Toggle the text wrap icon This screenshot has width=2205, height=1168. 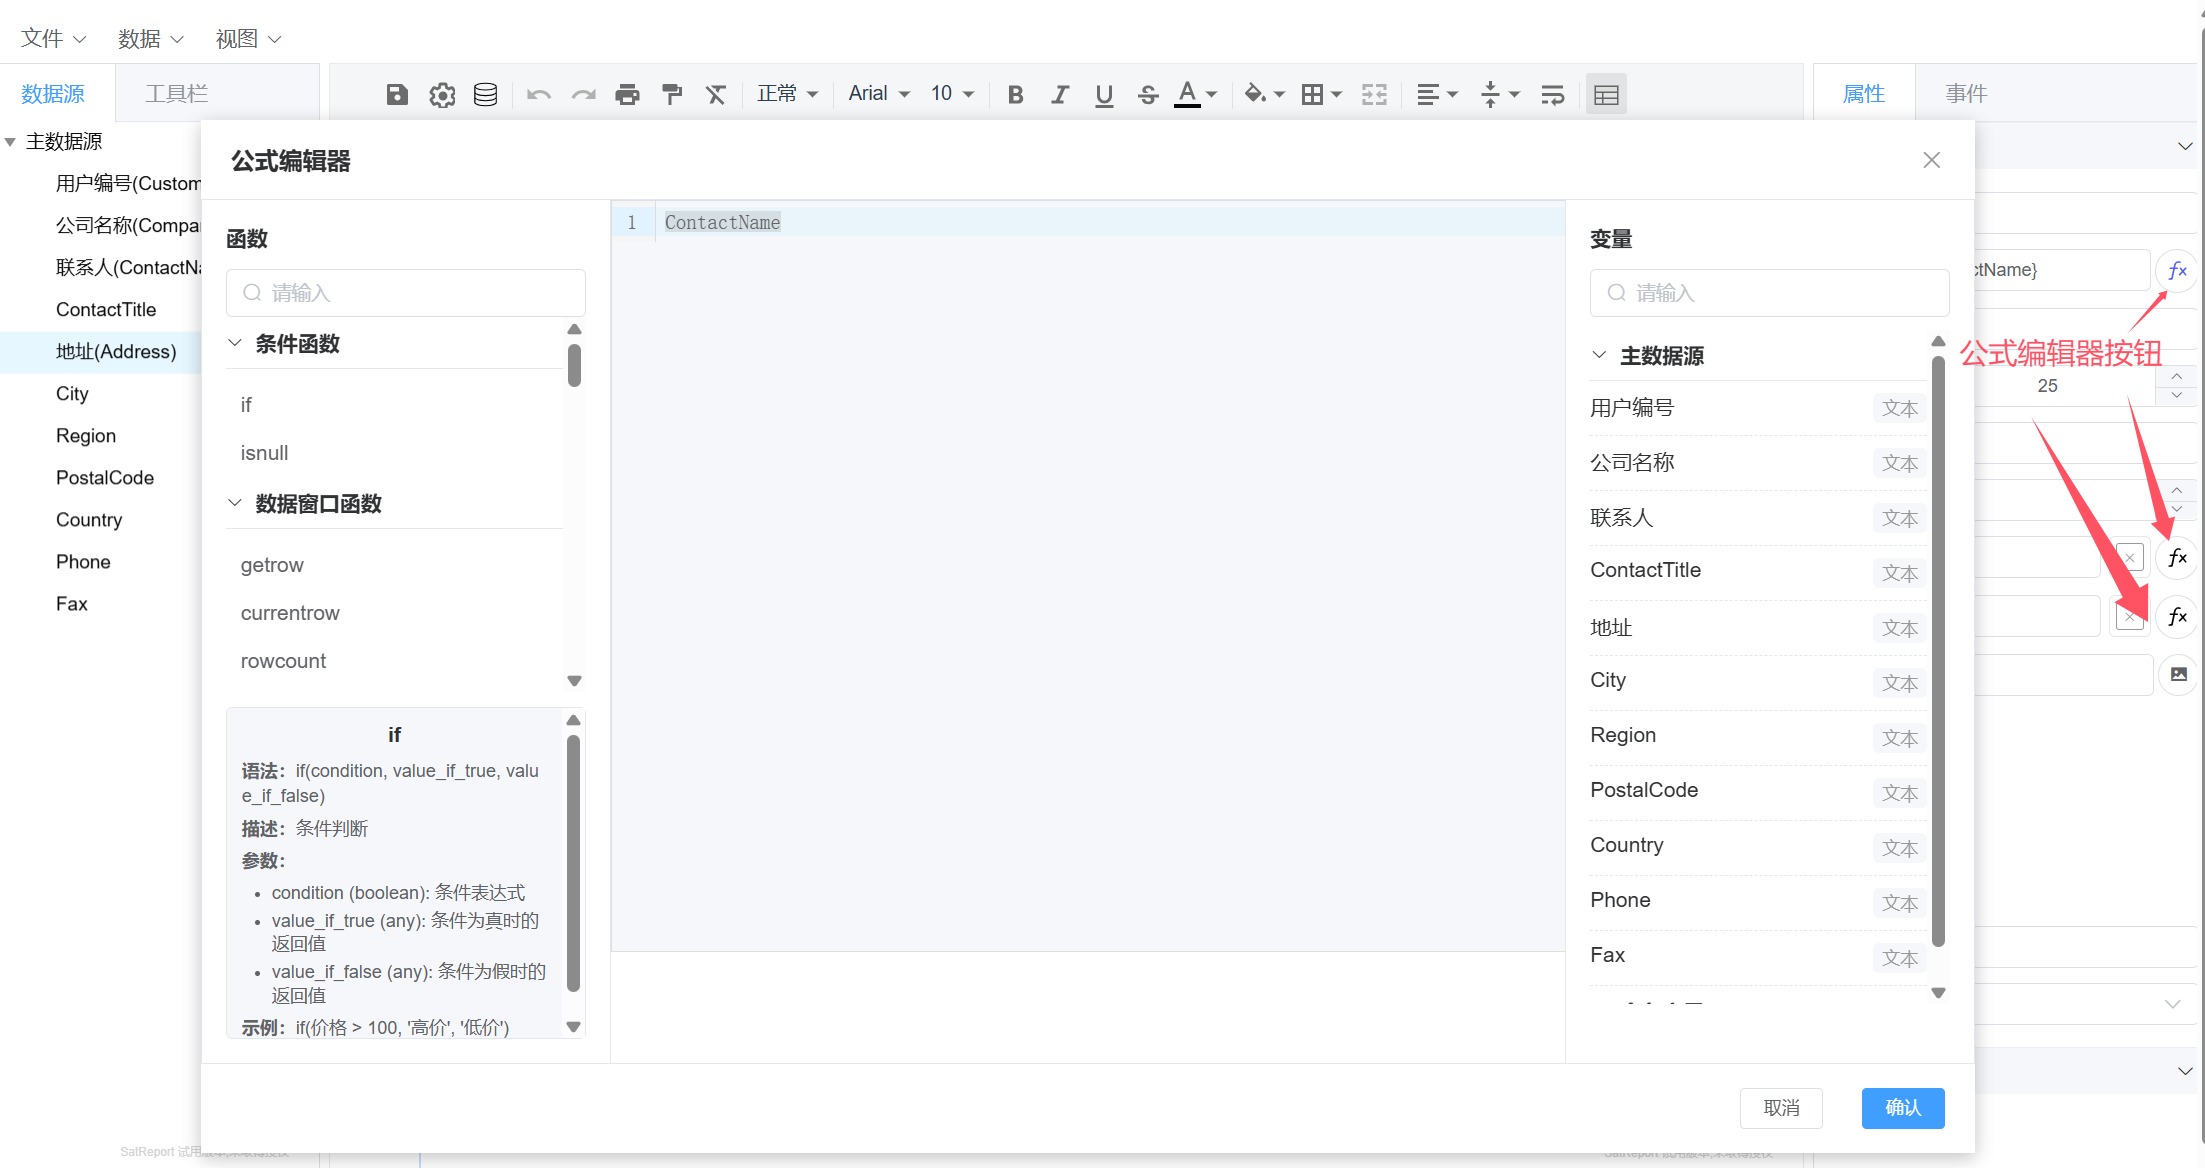click(x=1552, y=94)
